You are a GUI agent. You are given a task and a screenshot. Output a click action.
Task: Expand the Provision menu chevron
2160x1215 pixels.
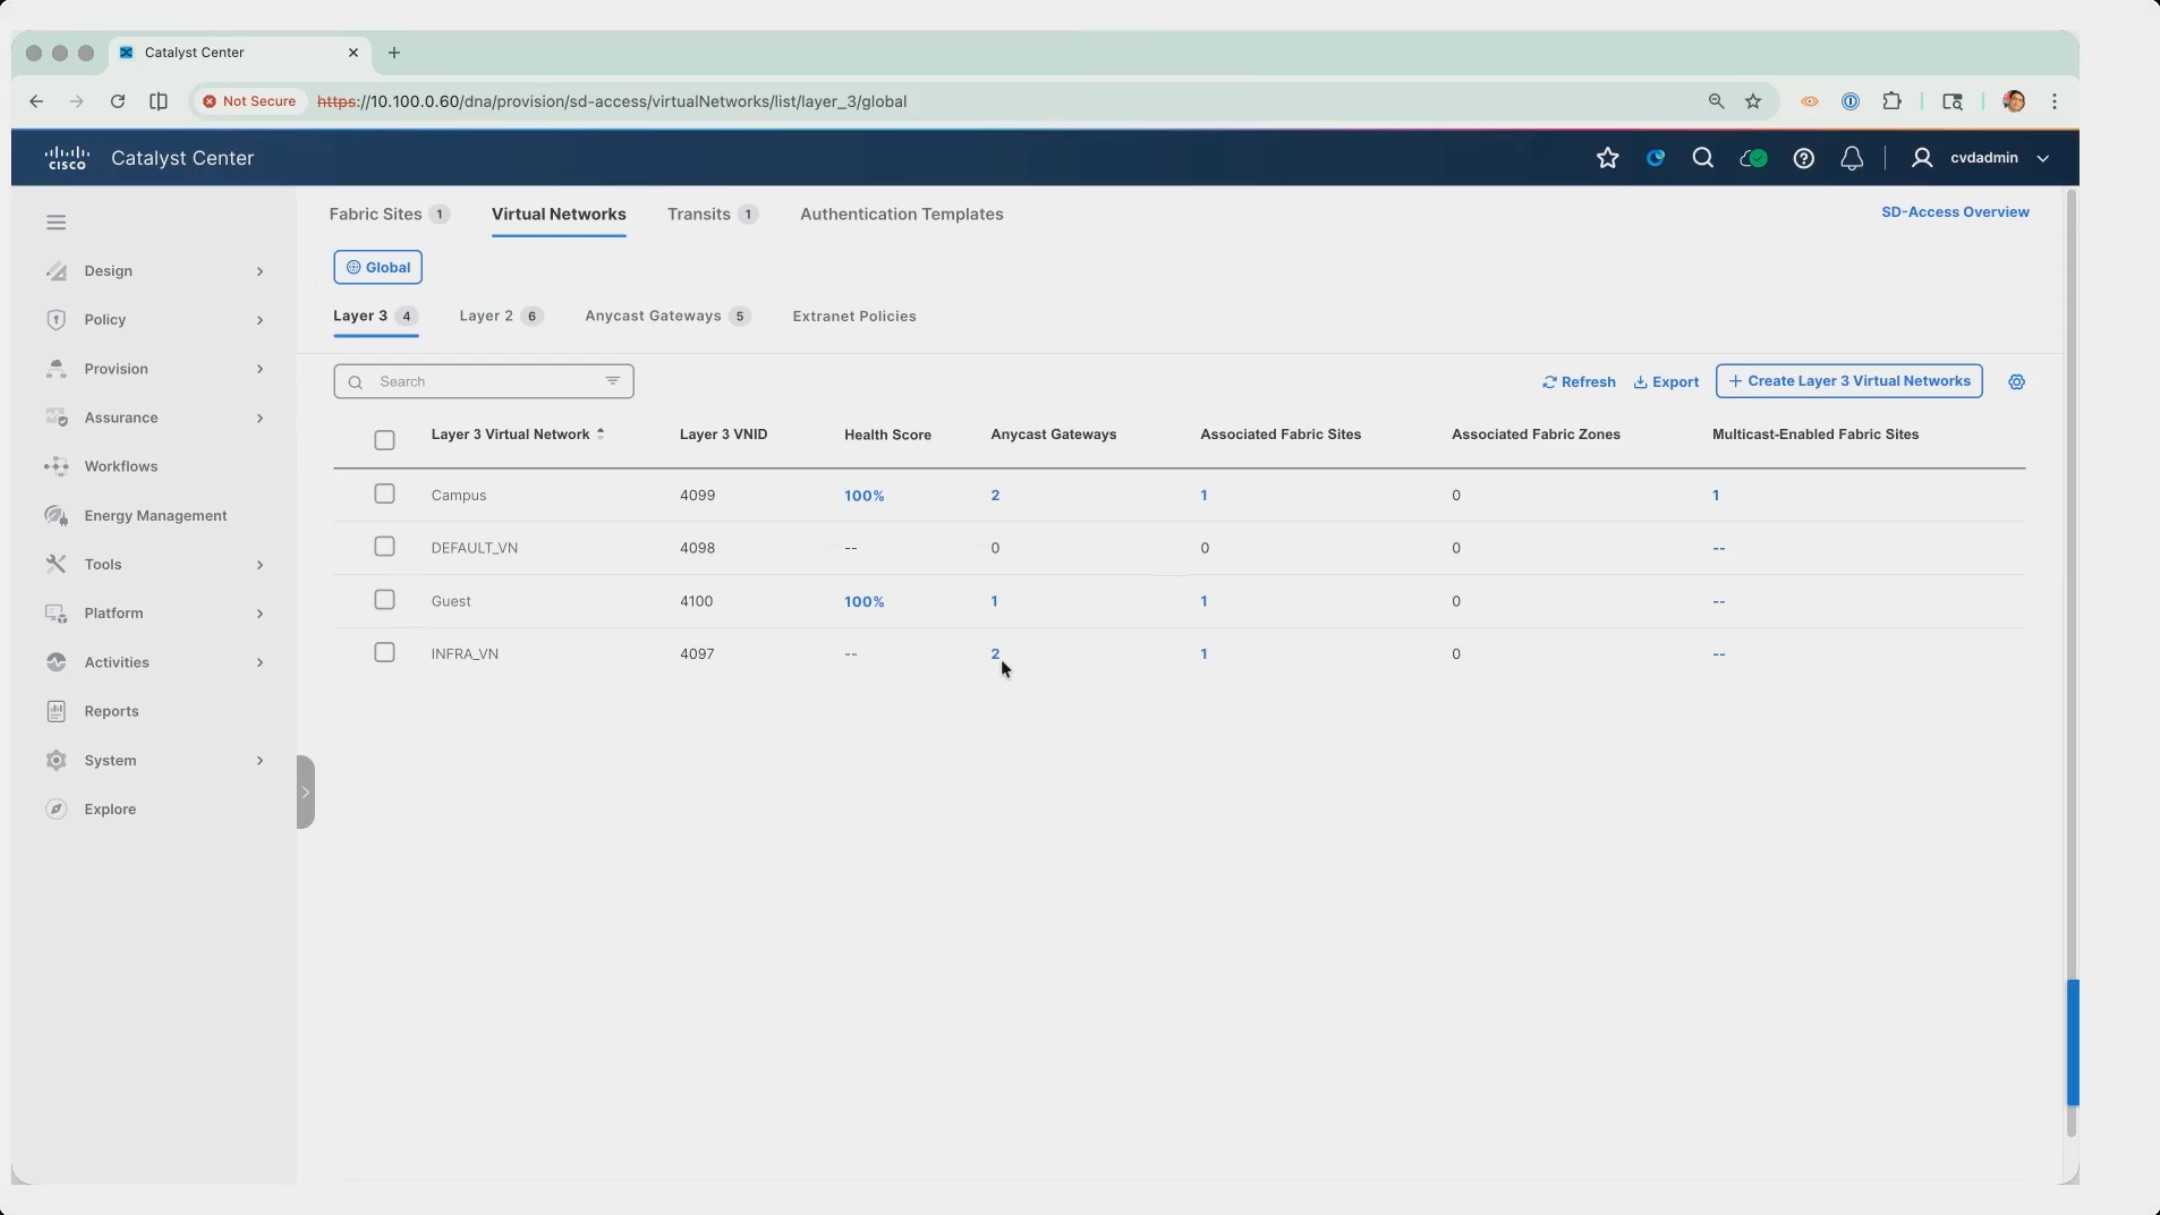click(x=260, y=369)
